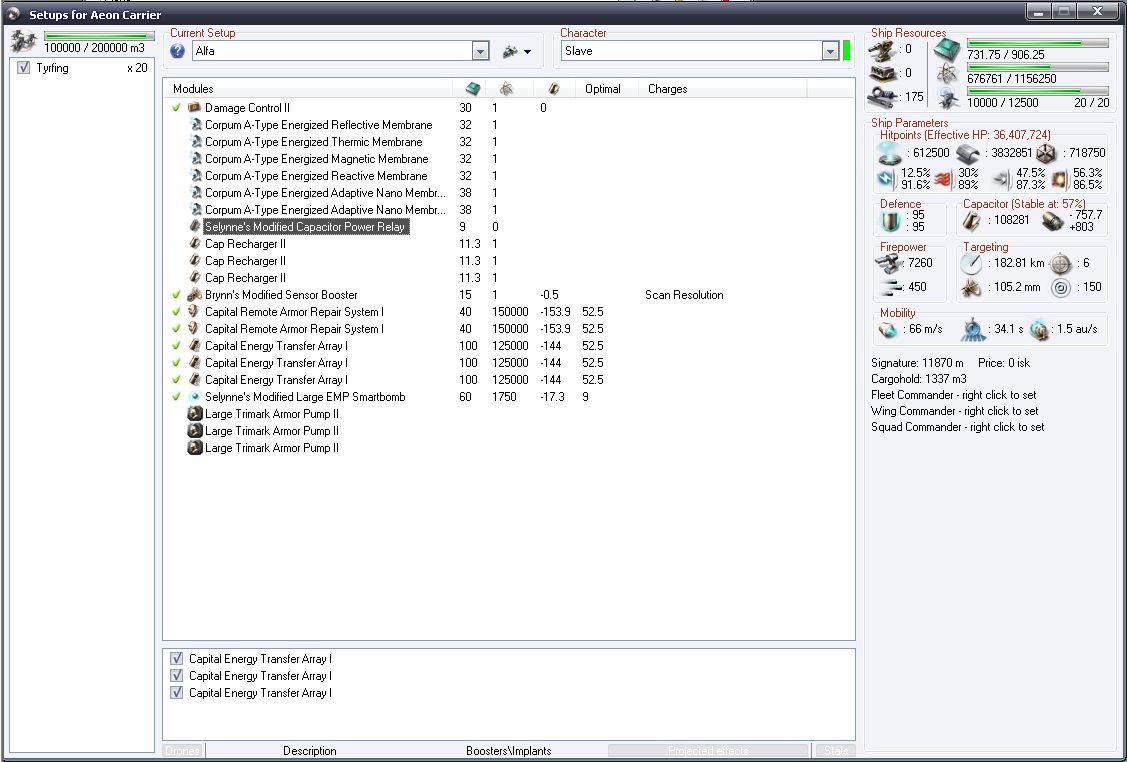1127x762 pixels.
Task: Switch to the Drones tab
Action: tap(183, 750)
